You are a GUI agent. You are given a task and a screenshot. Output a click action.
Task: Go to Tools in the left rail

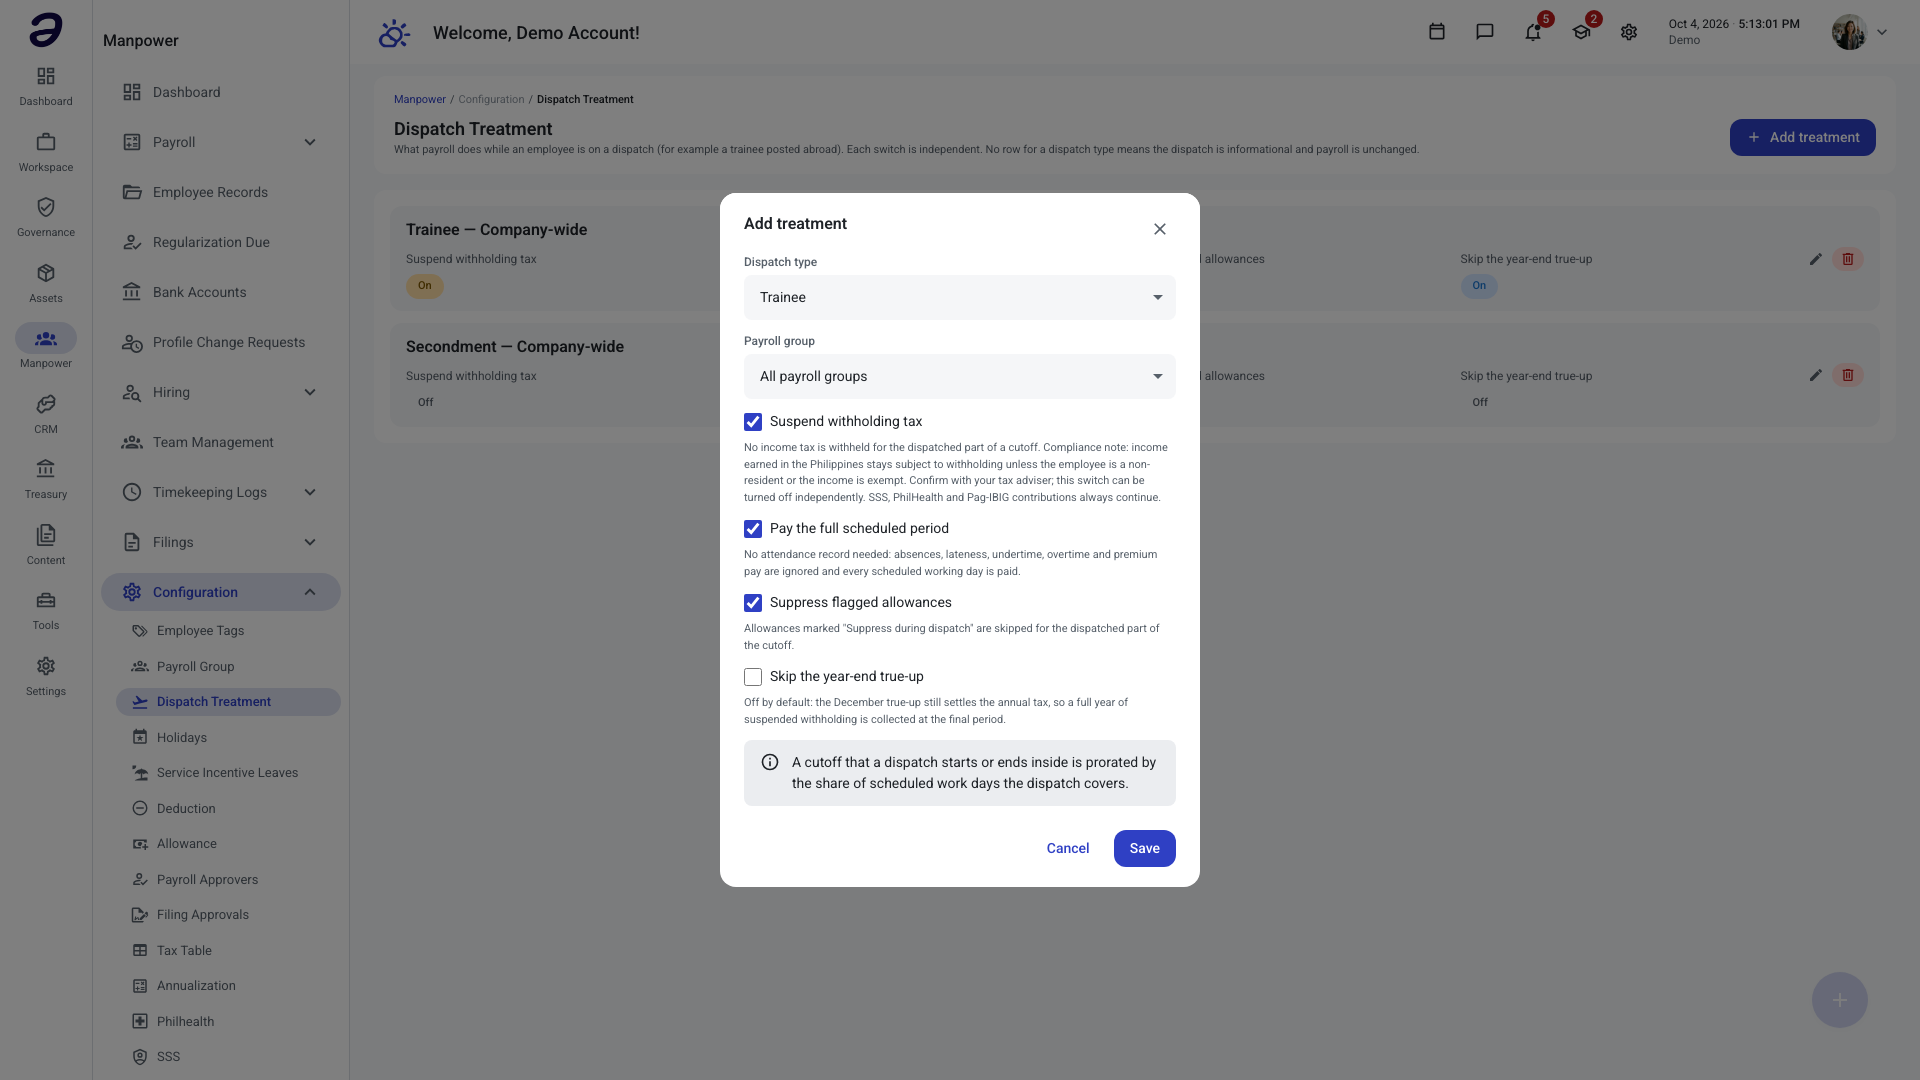46,610
